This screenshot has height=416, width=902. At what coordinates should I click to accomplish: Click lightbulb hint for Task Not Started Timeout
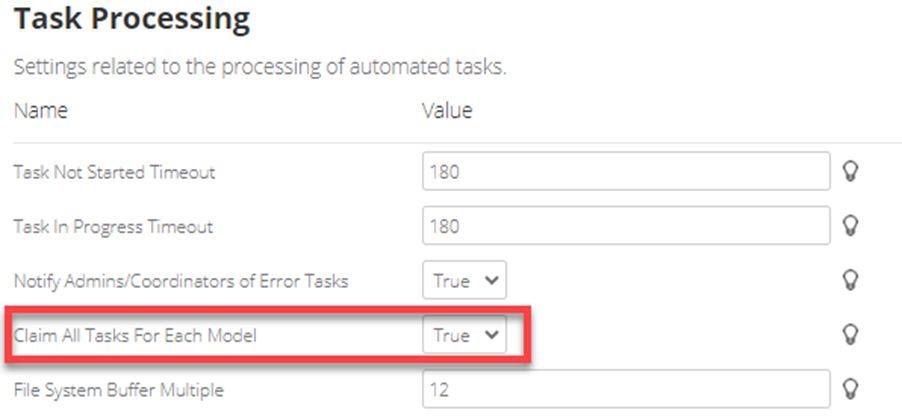852,171
